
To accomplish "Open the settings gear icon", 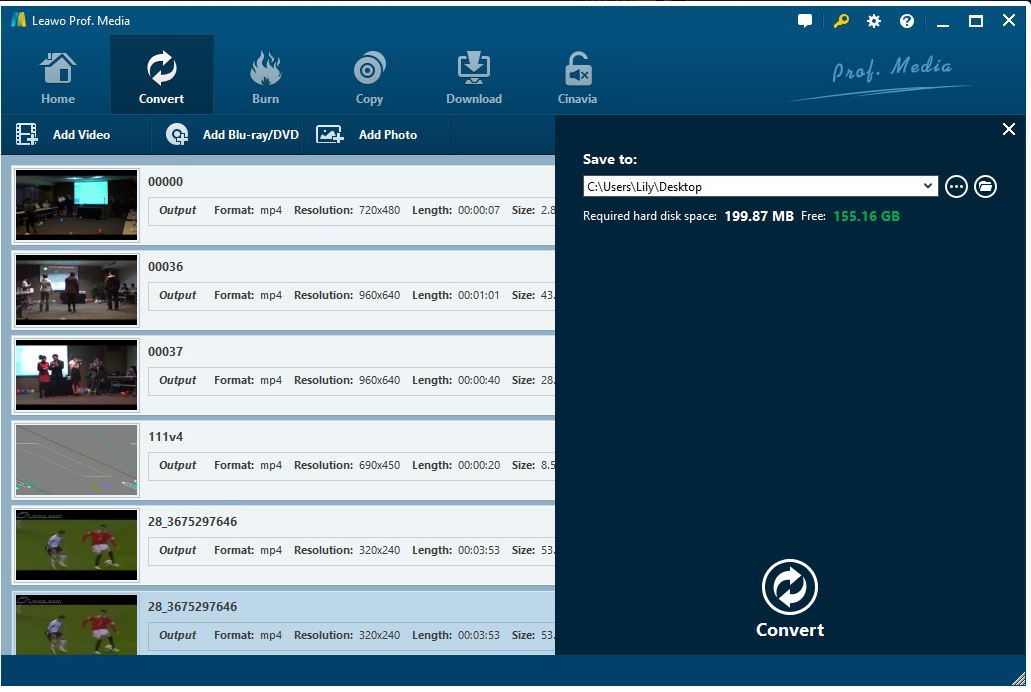I will 873,20.
